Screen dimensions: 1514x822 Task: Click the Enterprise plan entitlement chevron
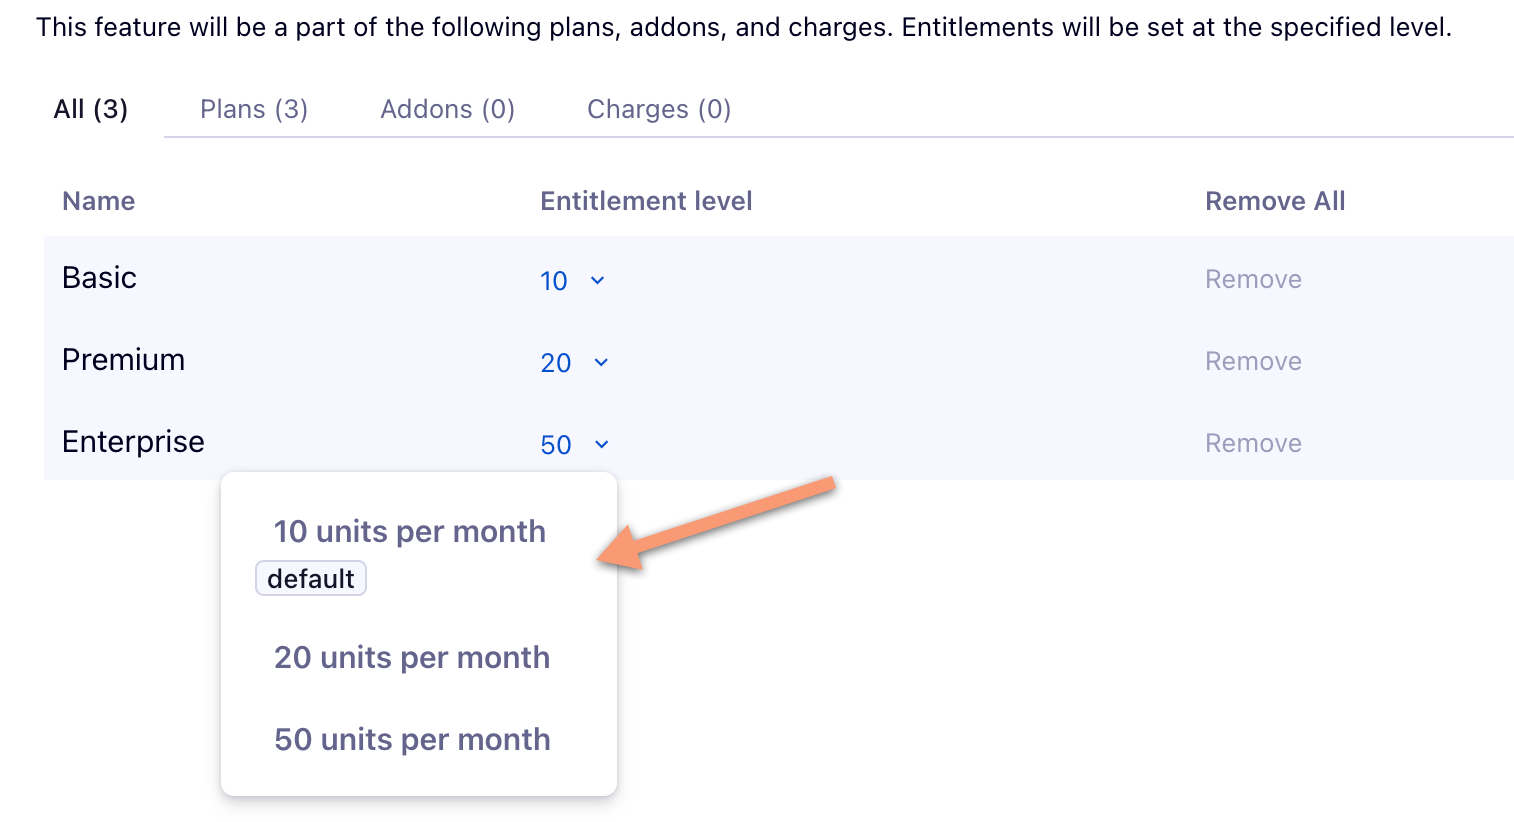(601, 445)
